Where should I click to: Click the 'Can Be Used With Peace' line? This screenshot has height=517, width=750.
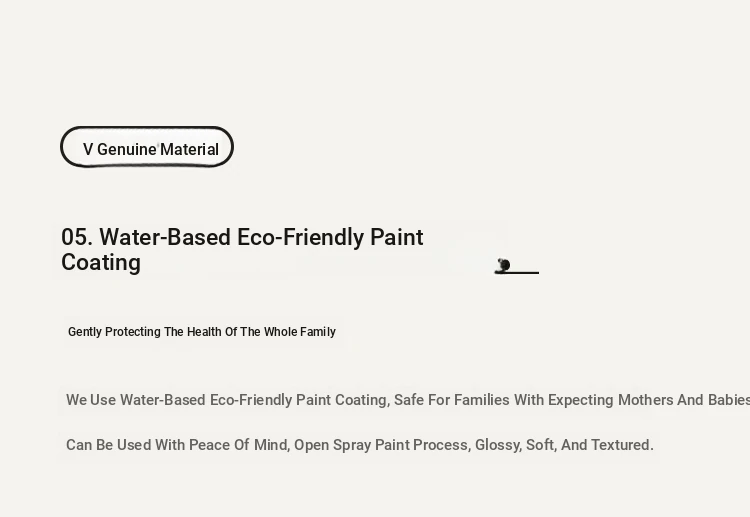pyautogui.click(x=360, y=445)
